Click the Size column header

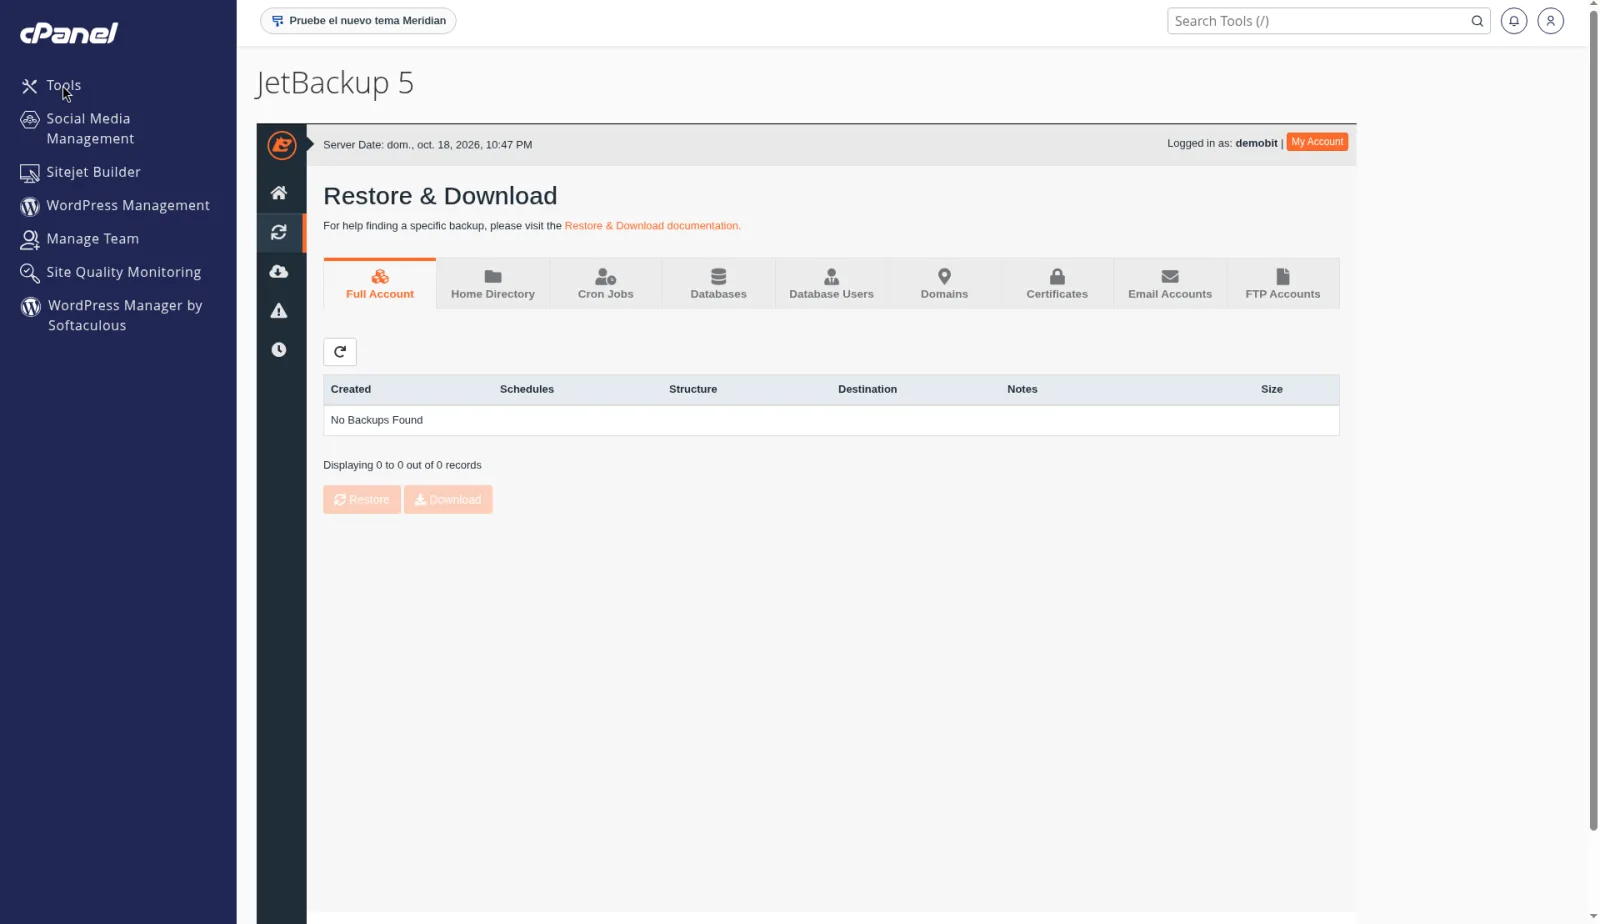point(1272,390)
